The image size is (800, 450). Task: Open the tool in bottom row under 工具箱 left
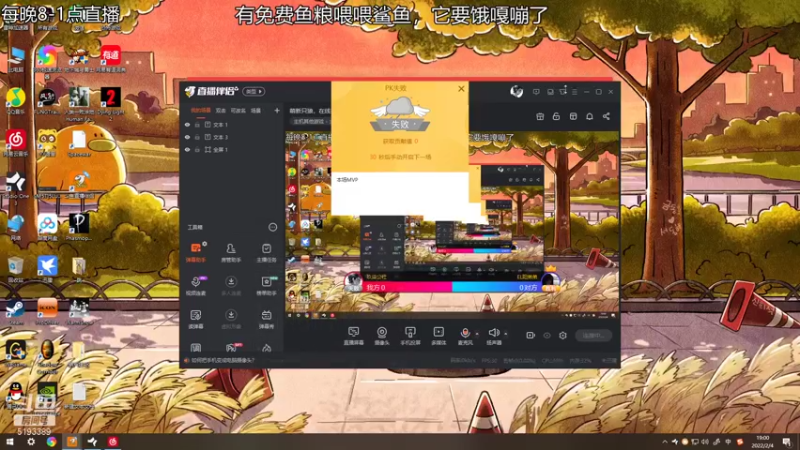coord(195,348)
